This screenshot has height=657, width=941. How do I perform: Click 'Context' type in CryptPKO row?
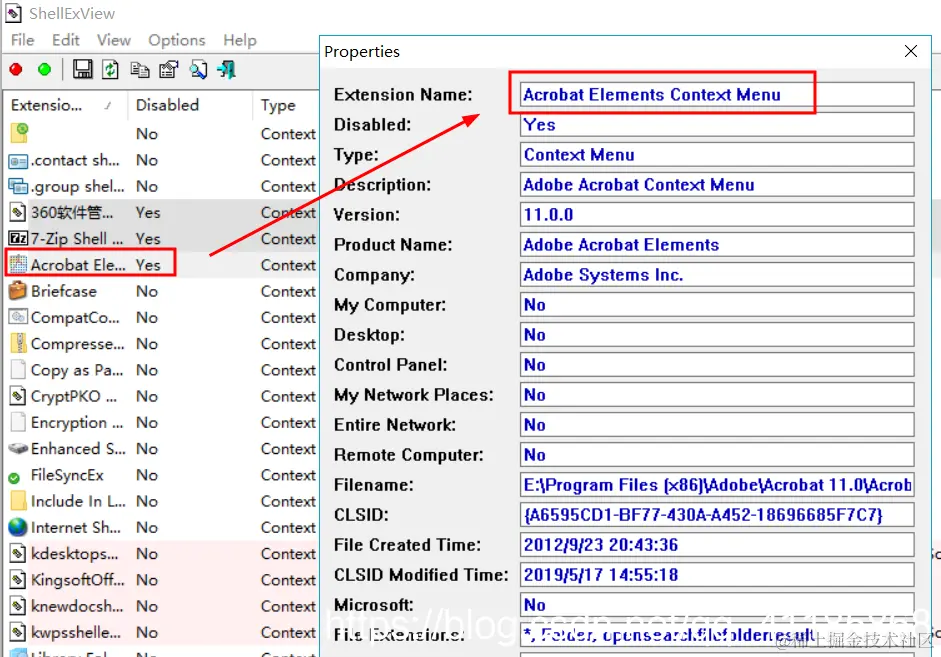[x=288, y=397]
